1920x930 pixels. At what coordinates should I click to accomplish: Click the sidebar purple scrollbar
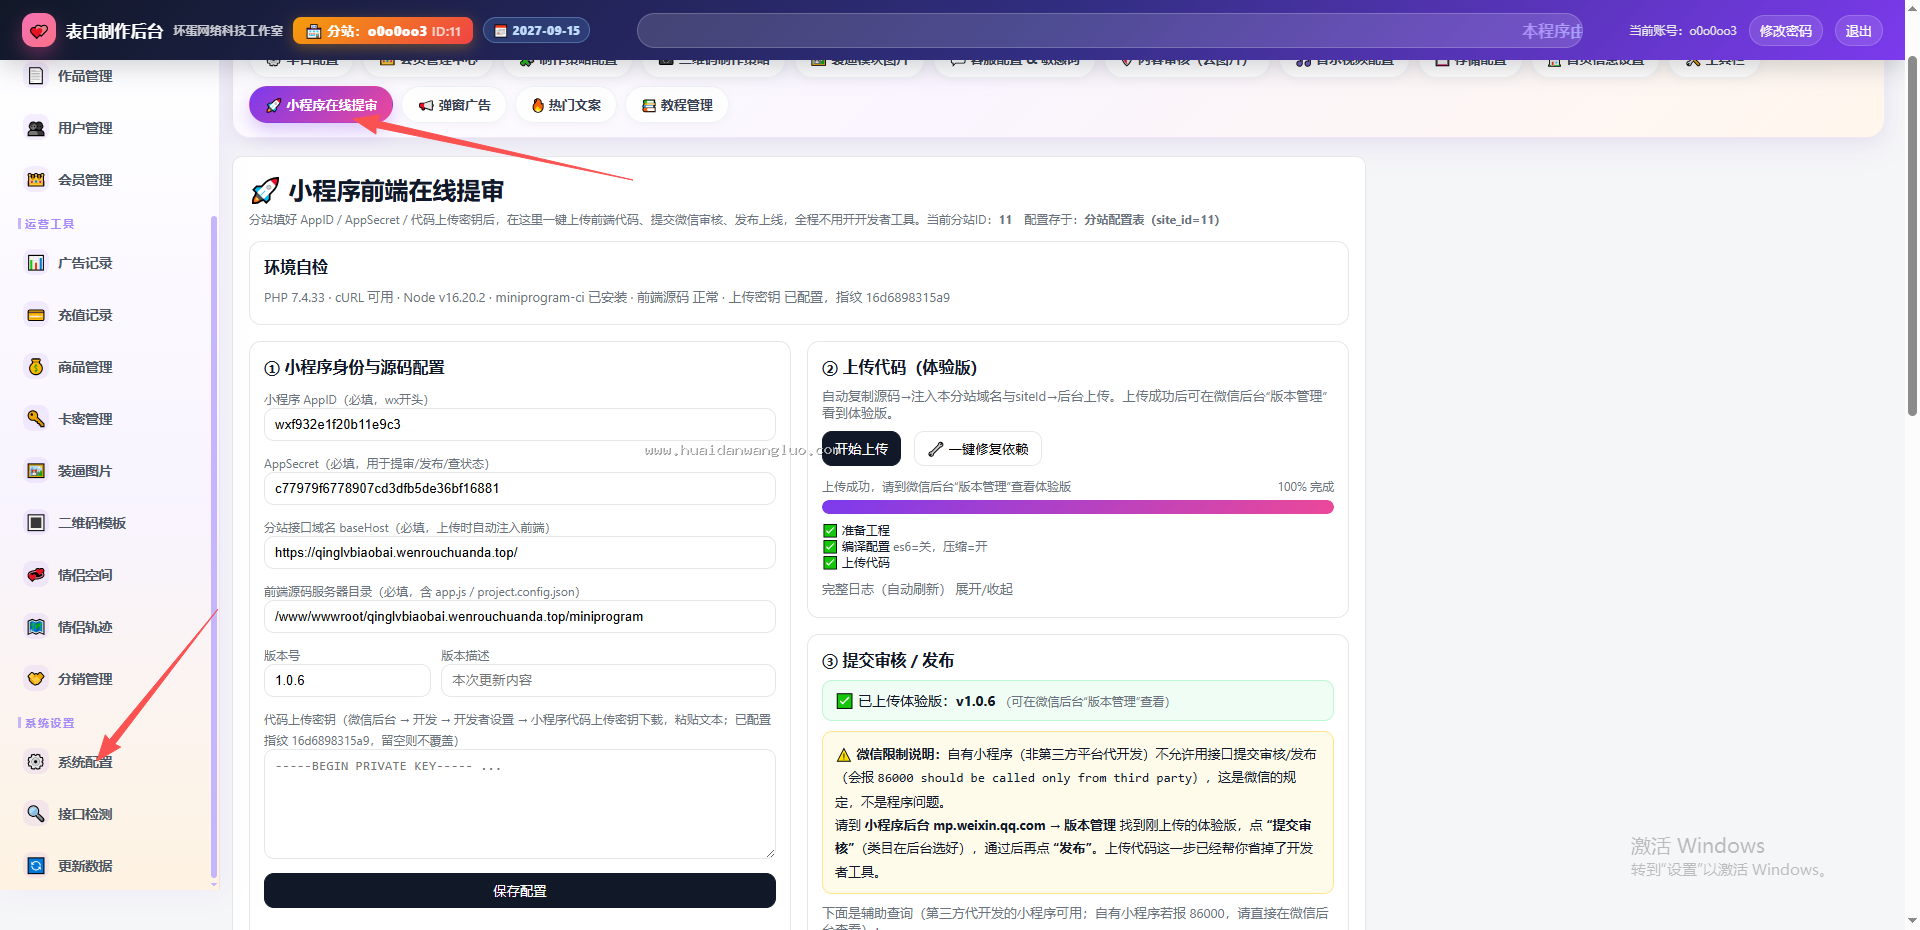point(213,547)
